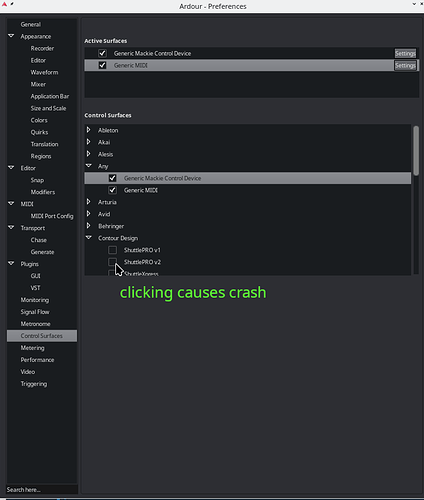The image size is (424, 500).
Task: Click the Search here field
Action: (x=42, y=490)
